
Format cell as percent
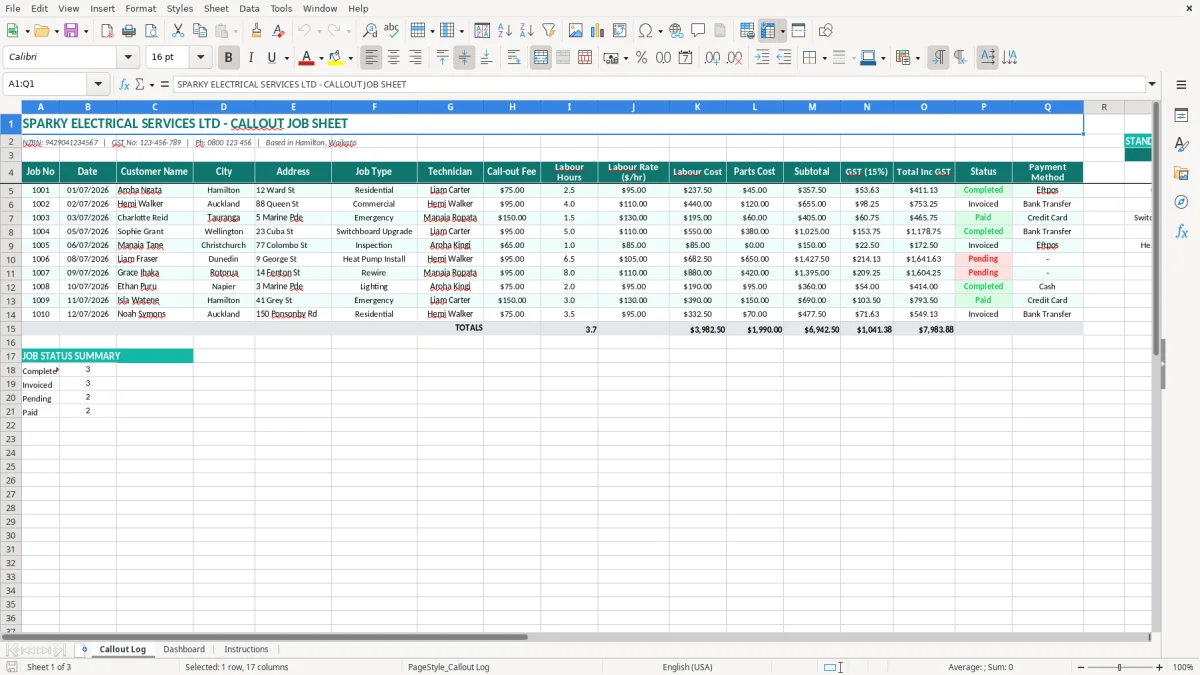[x=641, y=58]
